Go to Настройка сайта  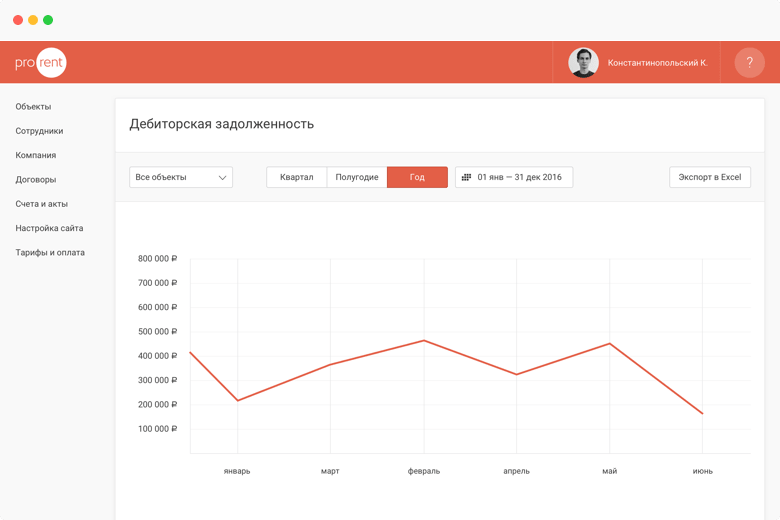point(49,228)
